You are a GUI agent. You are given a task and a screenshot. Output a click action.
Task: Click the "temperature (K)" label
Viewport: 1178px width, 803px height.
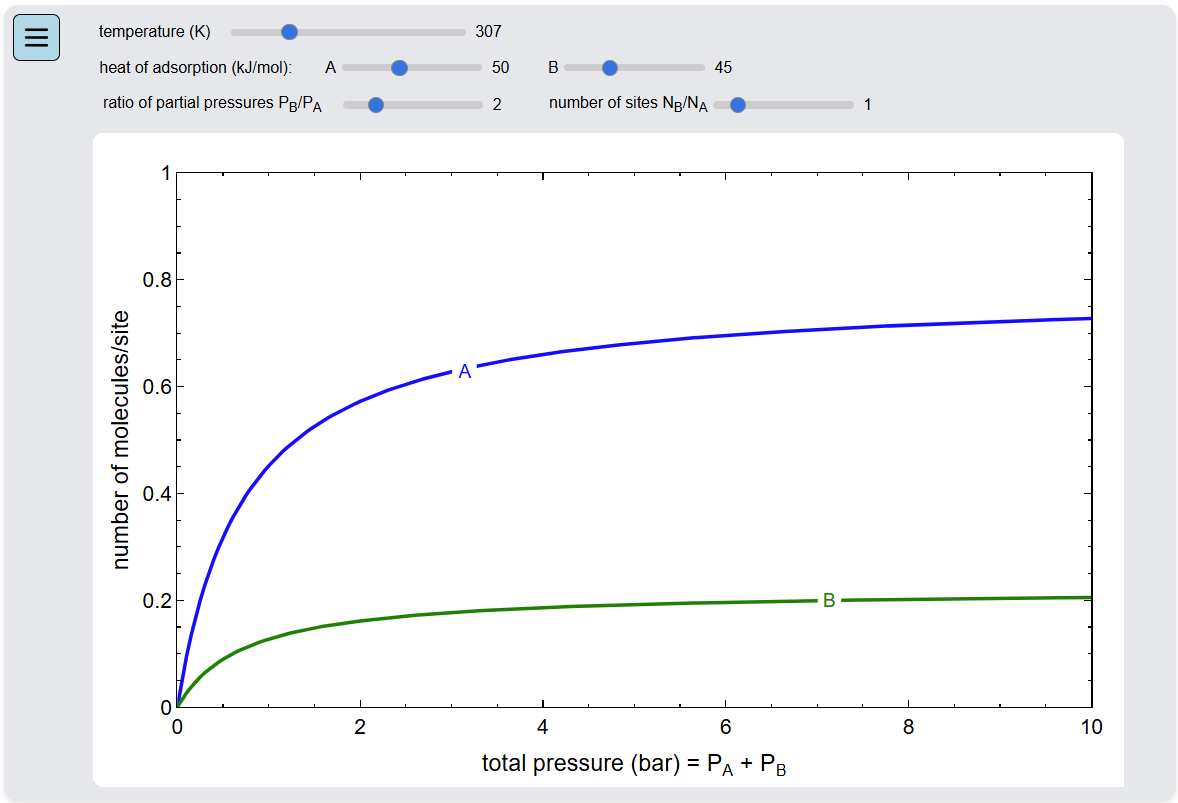pyautogui.click(x=155, y=32)
